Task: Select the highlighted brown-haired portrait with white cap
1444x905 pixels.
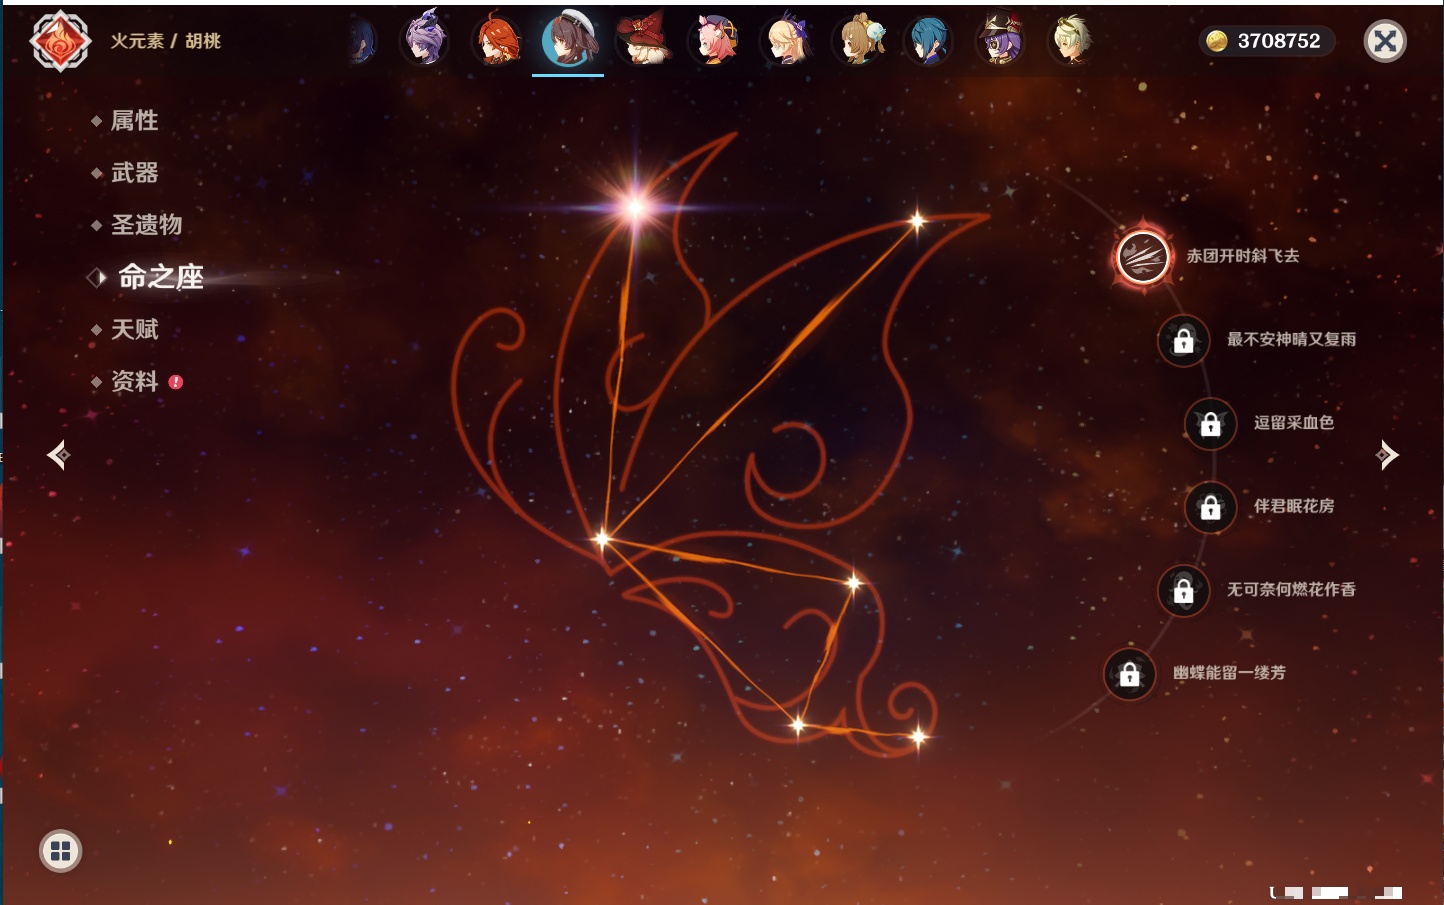Action: pyautogui.click(x=568, y=39)
